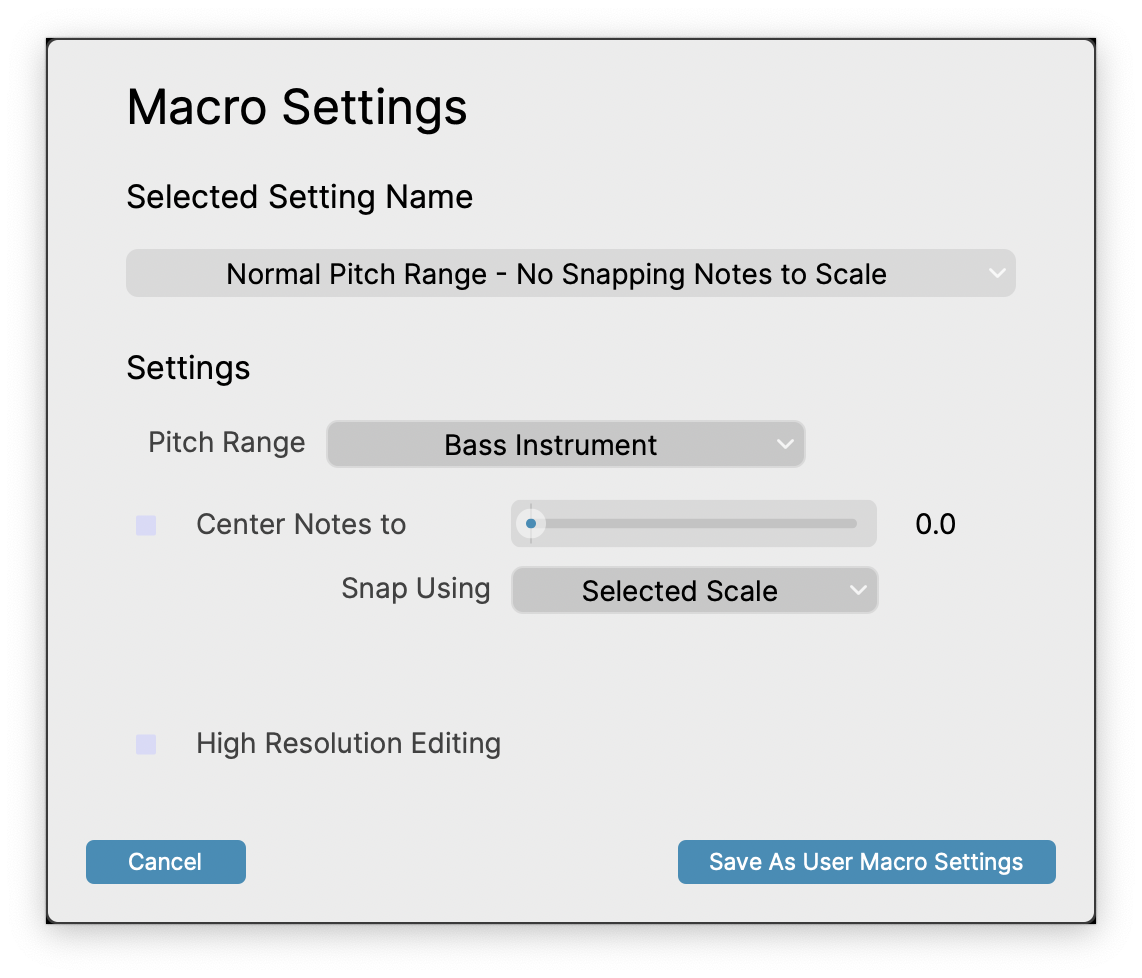
Task: Click the Pitch Range label
Action: (226, 442)
